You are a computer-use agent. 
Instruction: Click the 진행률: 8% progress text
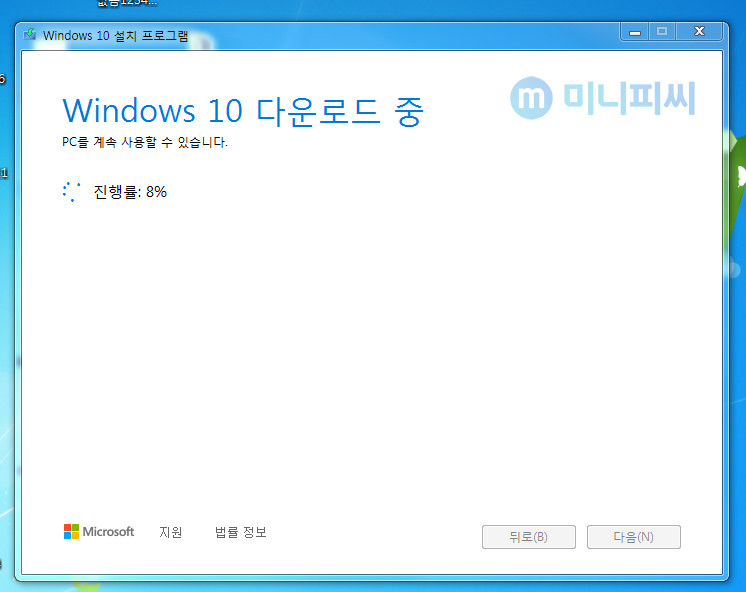[x=130, y=192]
